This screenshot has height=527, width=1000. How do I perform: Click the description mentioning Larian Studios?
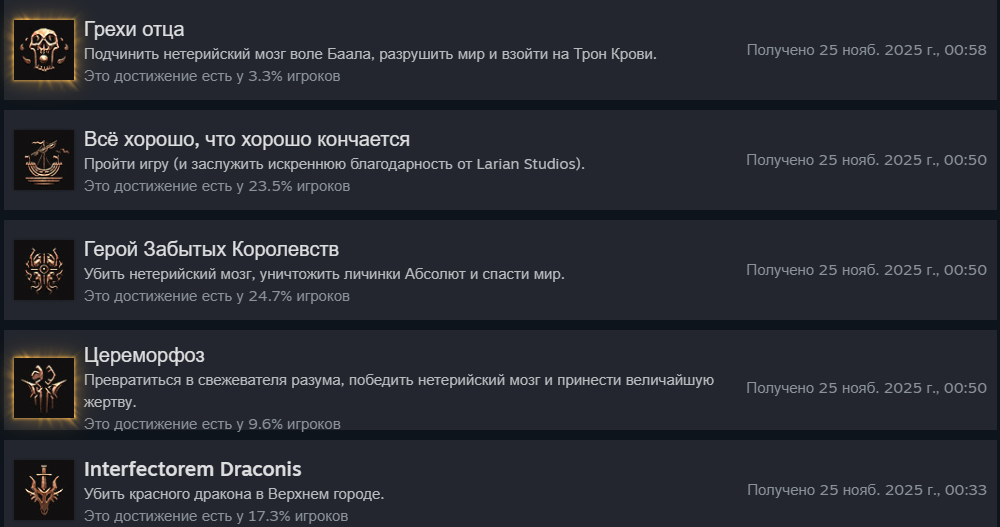pyautogui.click(x=334, y=164)
